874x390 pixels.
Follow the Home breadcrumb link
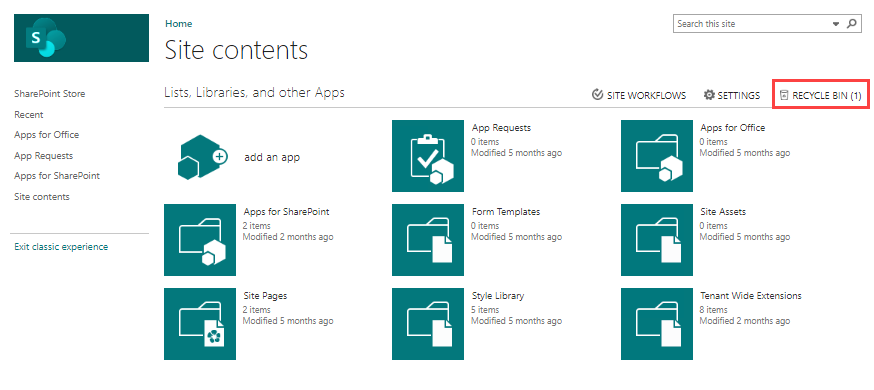click(x=179, y=23)
